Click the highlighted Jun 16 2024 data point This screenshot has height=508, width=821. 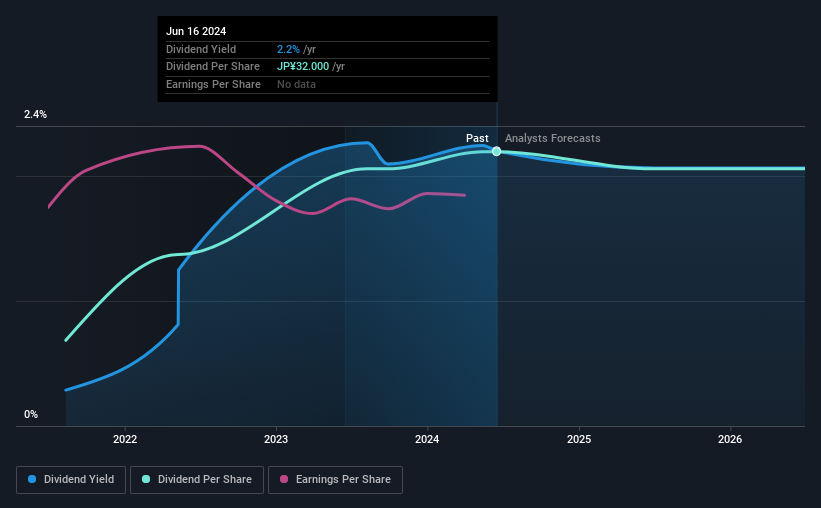click(496, 151)
